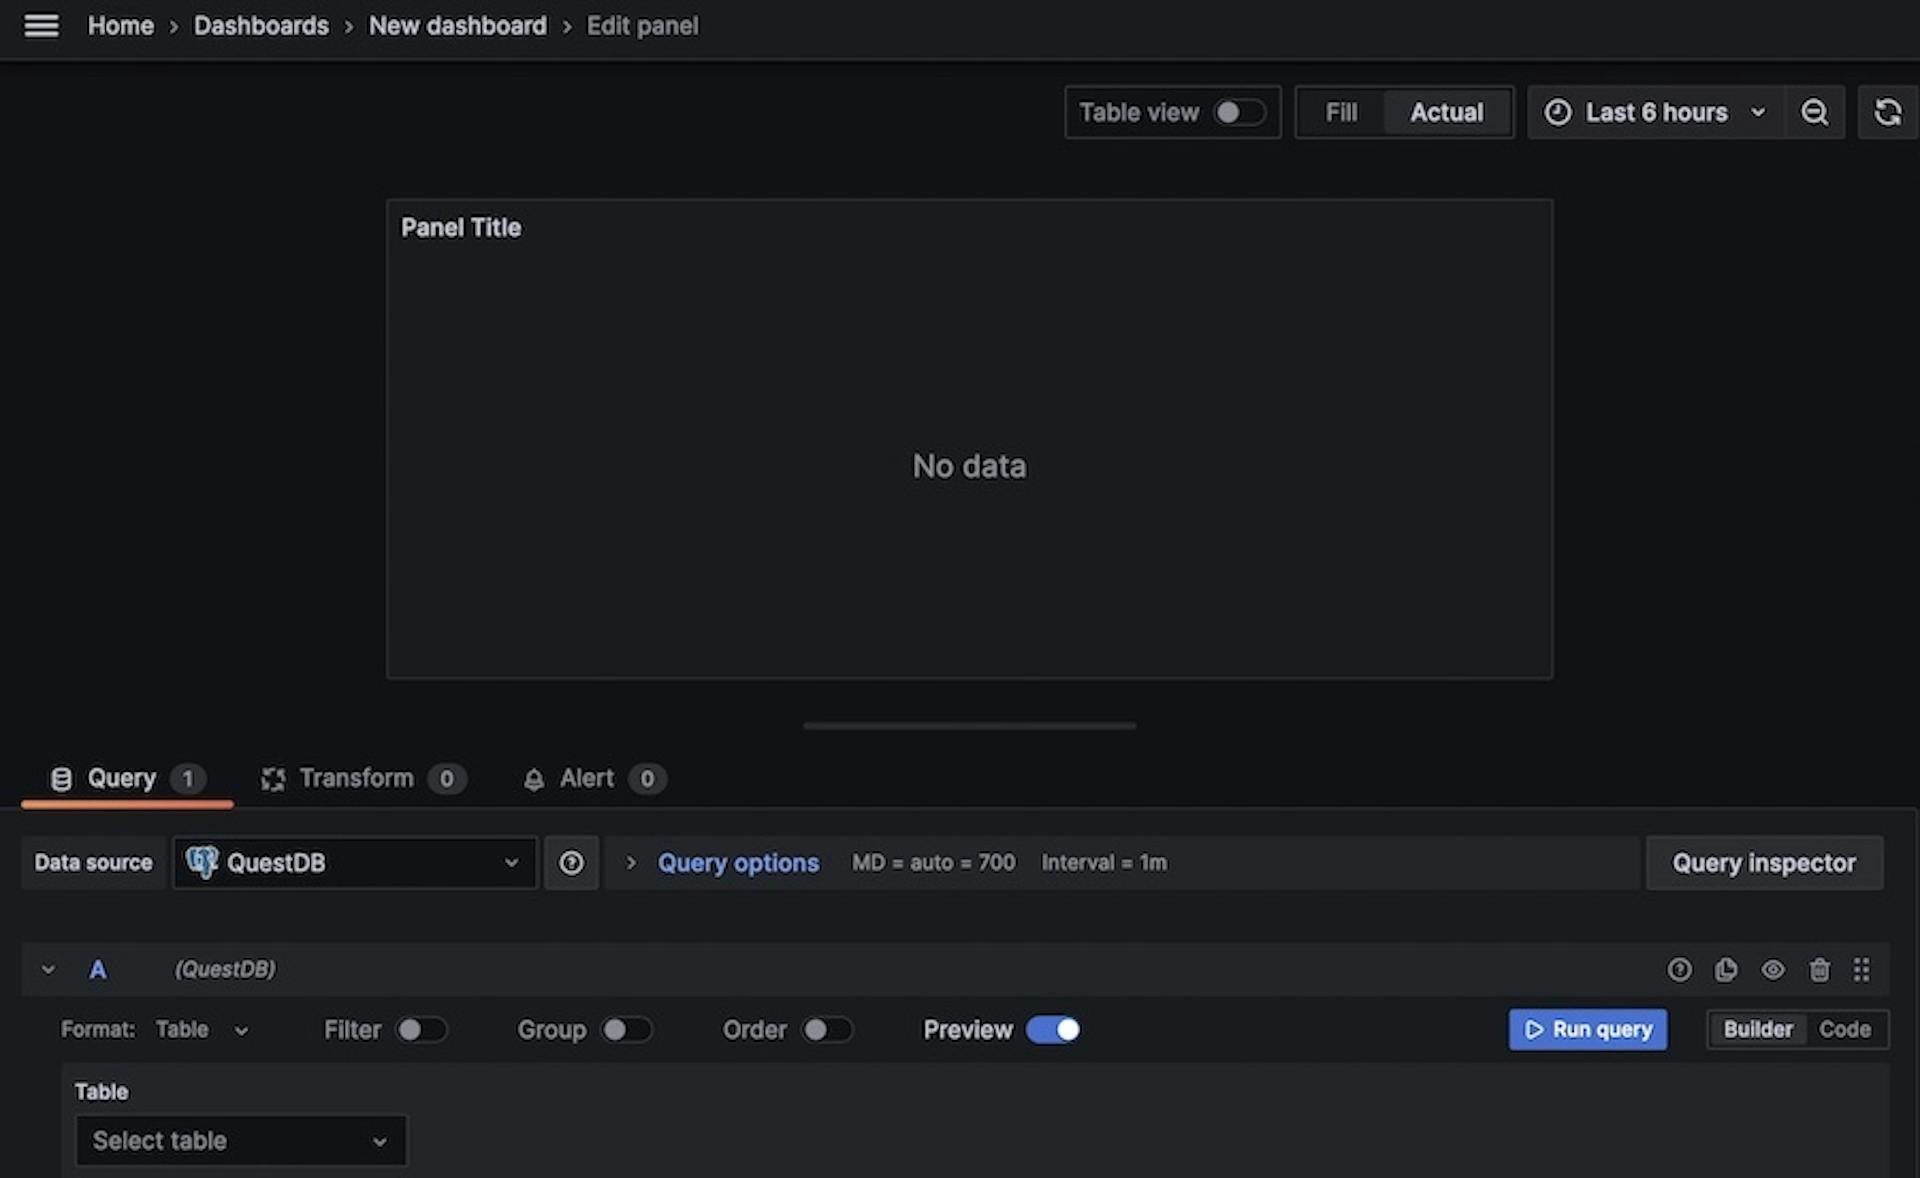Open the dashboard navigation hamburger menu
Viewport: 1920px width, 1178px height.
tap(41, 25)
